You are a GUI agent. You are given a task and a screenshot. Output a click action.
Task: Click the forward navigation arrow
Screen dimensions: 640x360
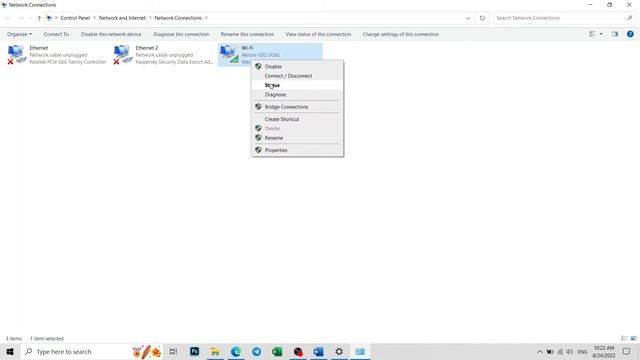click(20, 18)
